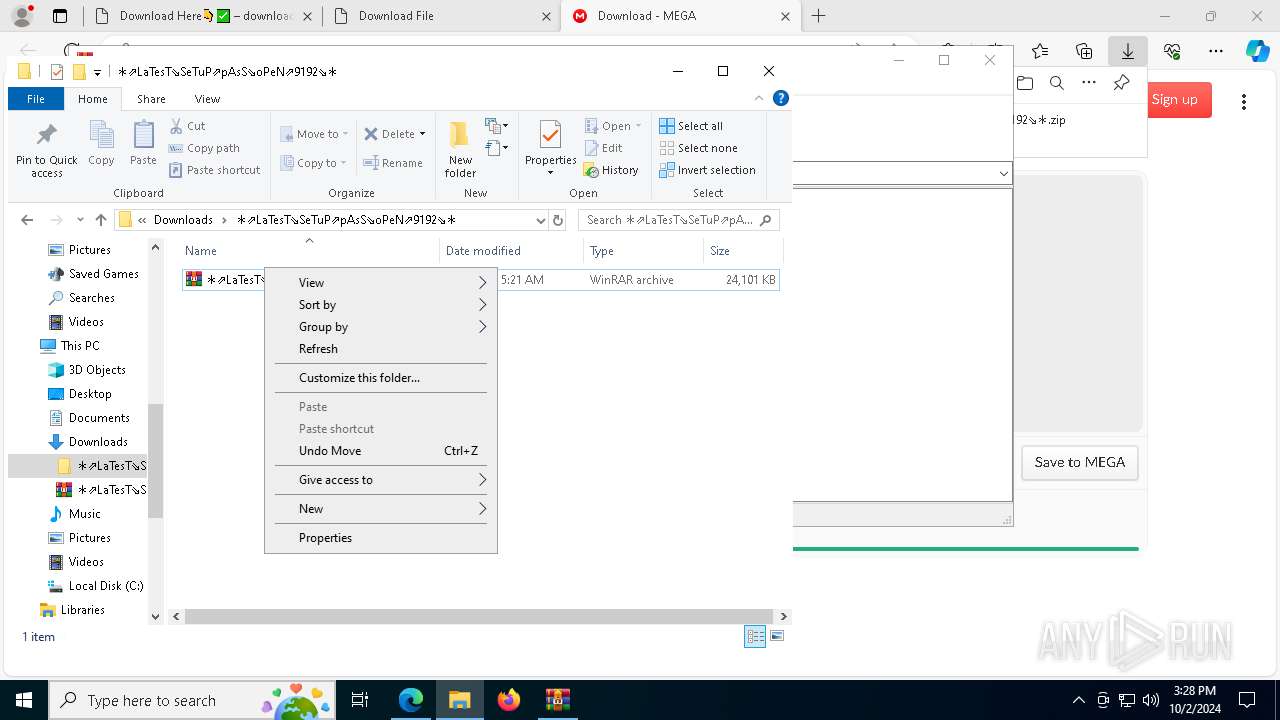Choose Undo Move from context menu
This screenshot has height=720, width=1280.
[381, 451]
